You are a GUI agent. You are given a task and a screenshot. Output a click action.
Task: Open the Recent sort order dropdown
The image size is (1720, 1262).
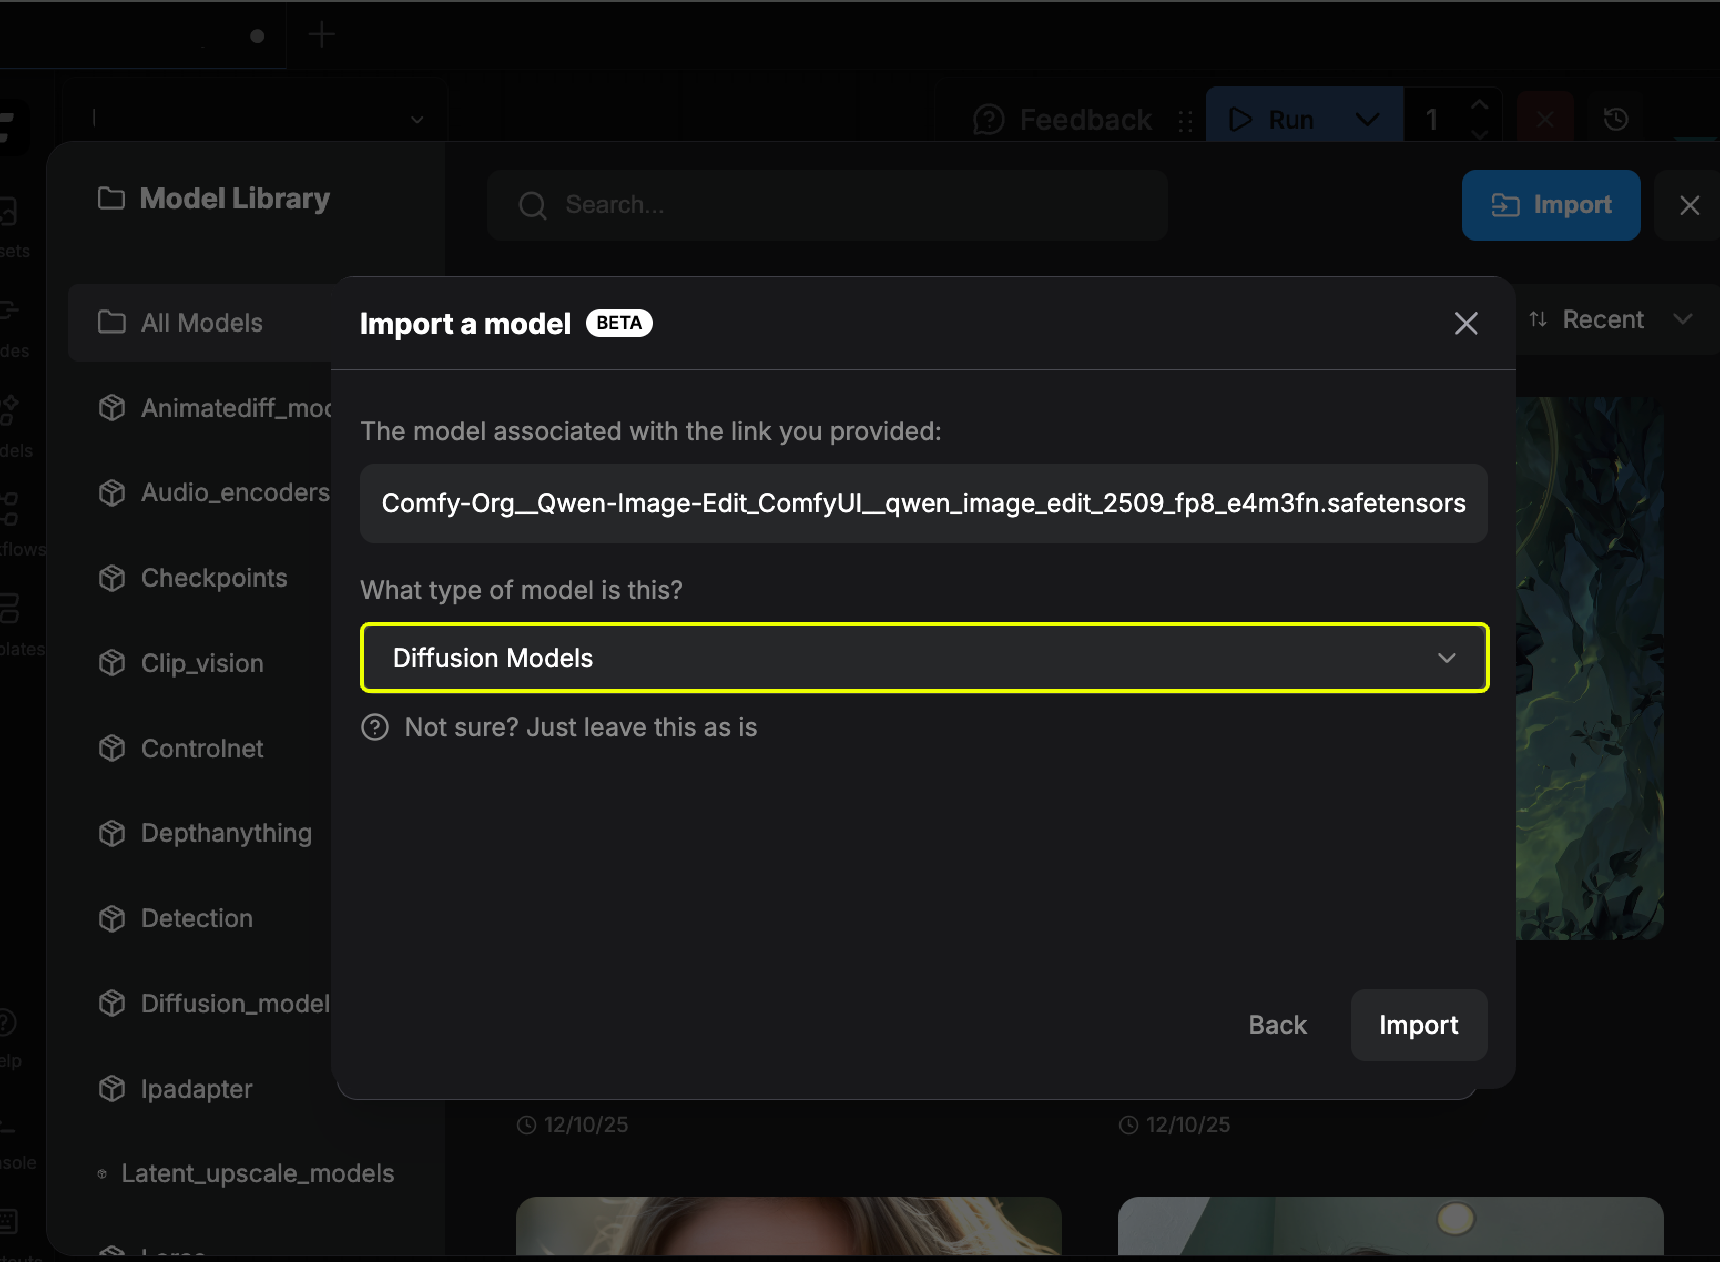coord(1683,319)
